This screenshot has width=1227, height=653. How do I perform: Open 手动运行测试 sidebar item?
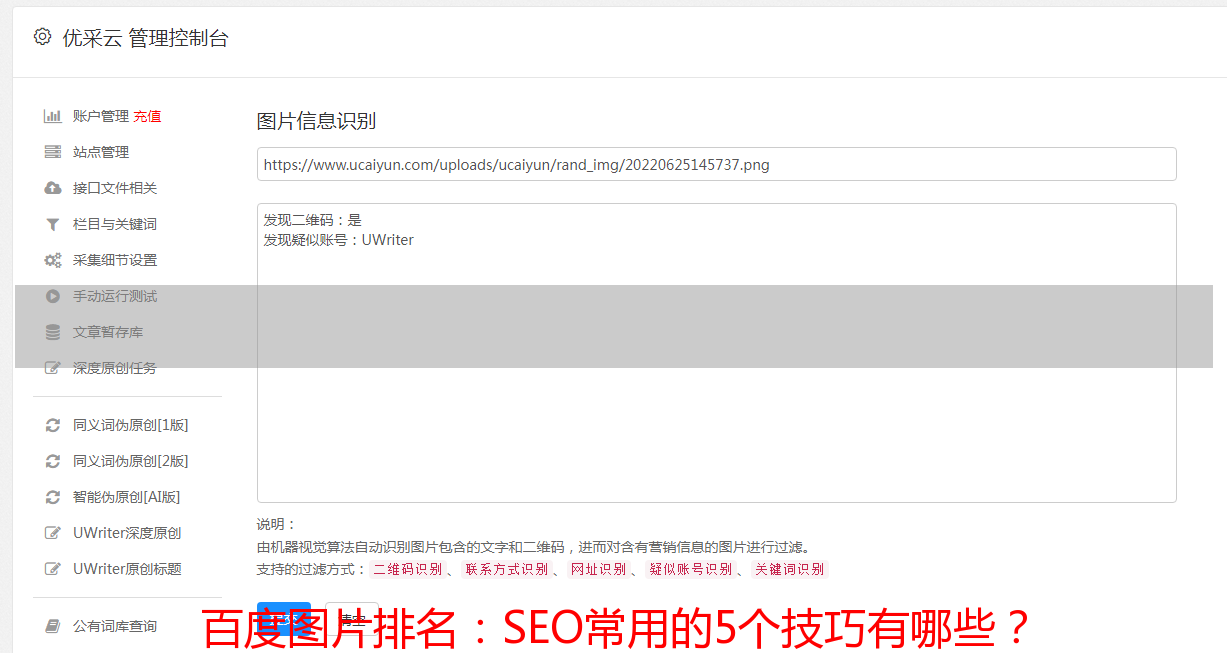(x=115, y=296)
